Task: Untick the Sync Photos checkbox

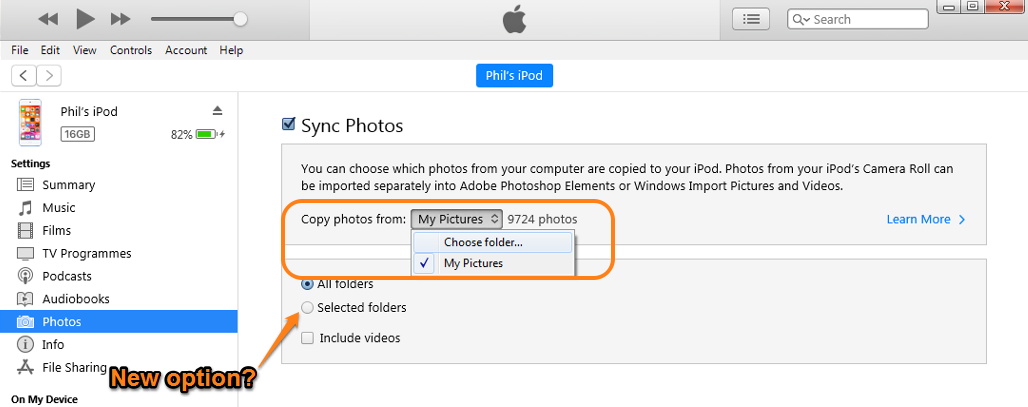Action: pos(289,125)
